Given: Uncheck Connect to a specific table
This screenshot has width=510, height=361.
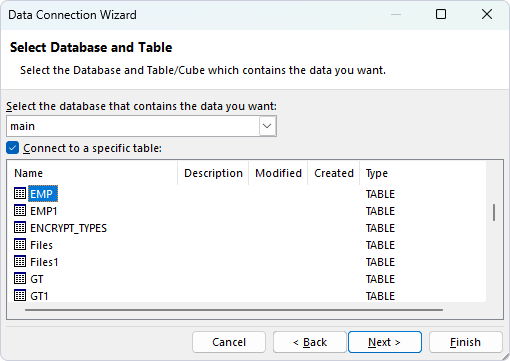Looking at the screenshot, I should click(x=13, y=148).
